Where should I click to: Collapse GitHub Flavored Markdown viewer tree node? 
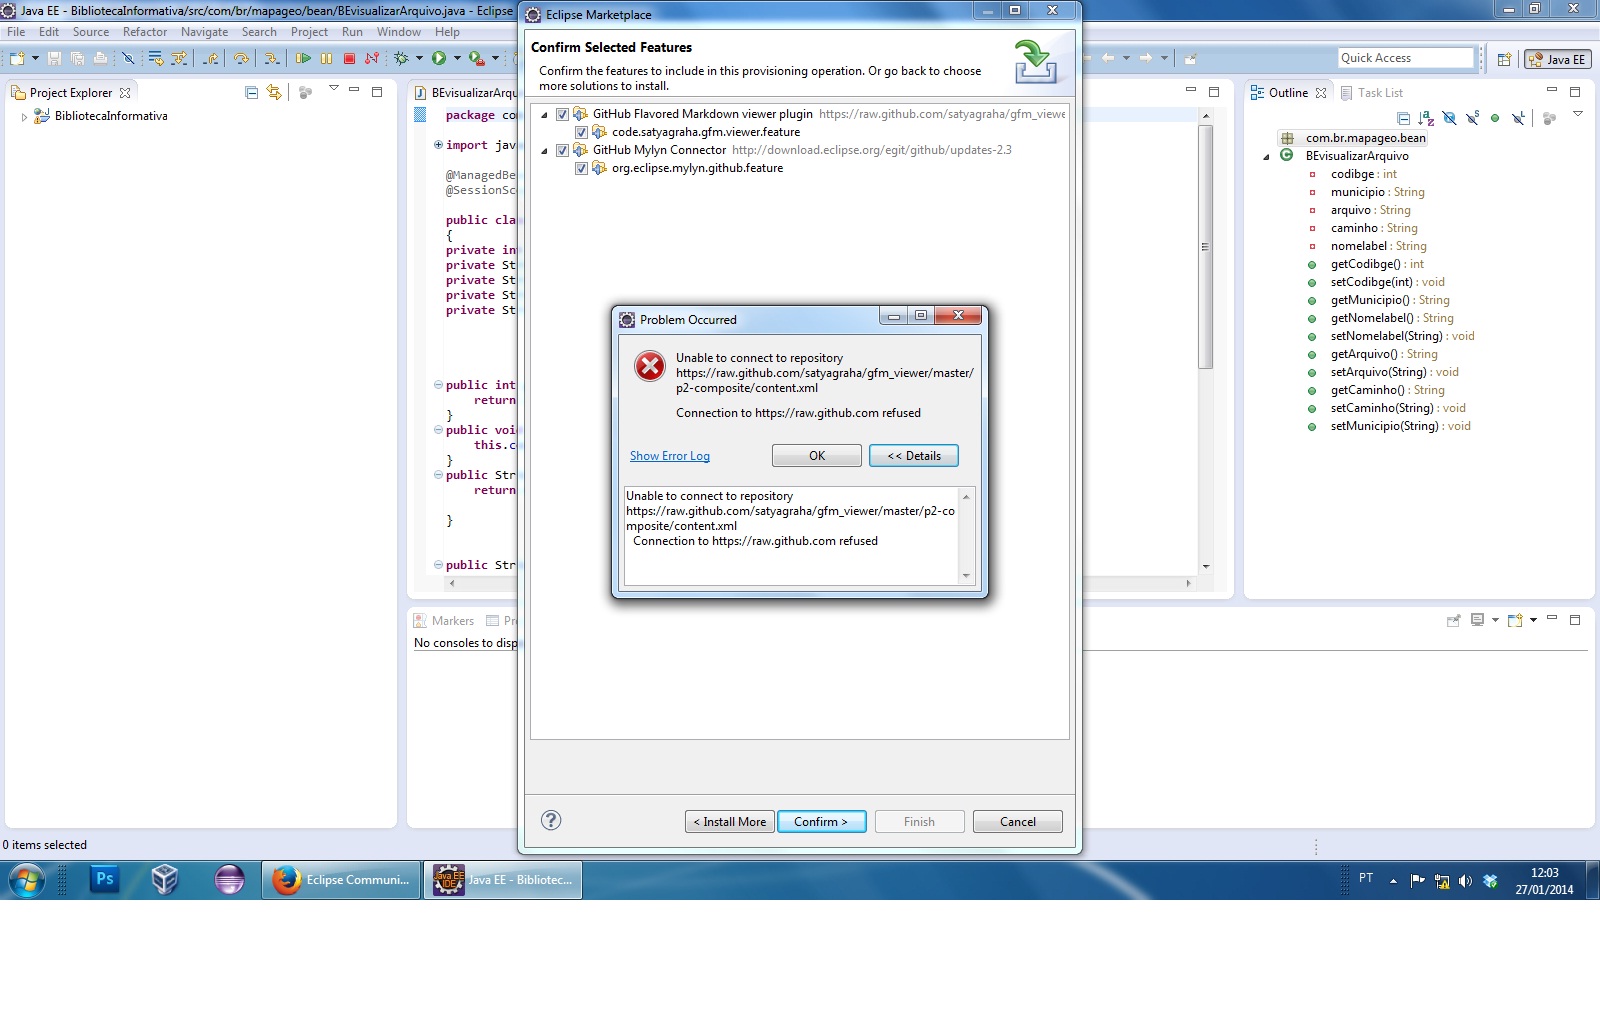click(544, 115)
